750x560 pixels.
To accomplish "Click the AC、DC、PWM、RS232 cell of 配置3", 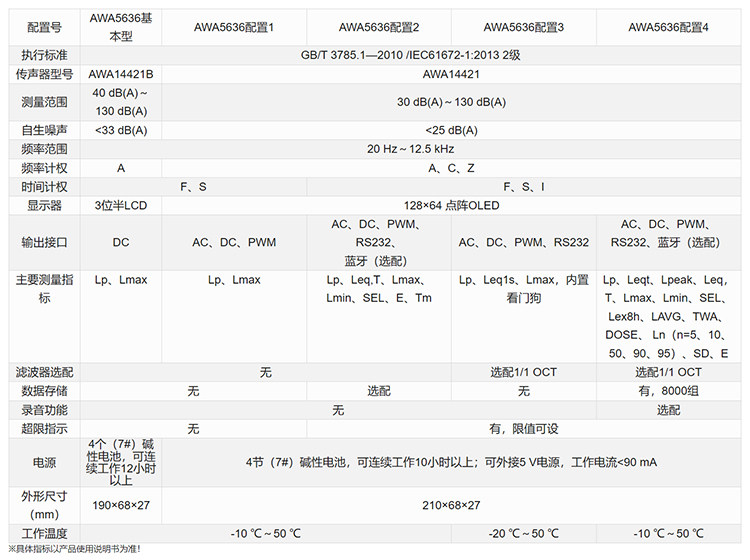I will pos(524,242).
